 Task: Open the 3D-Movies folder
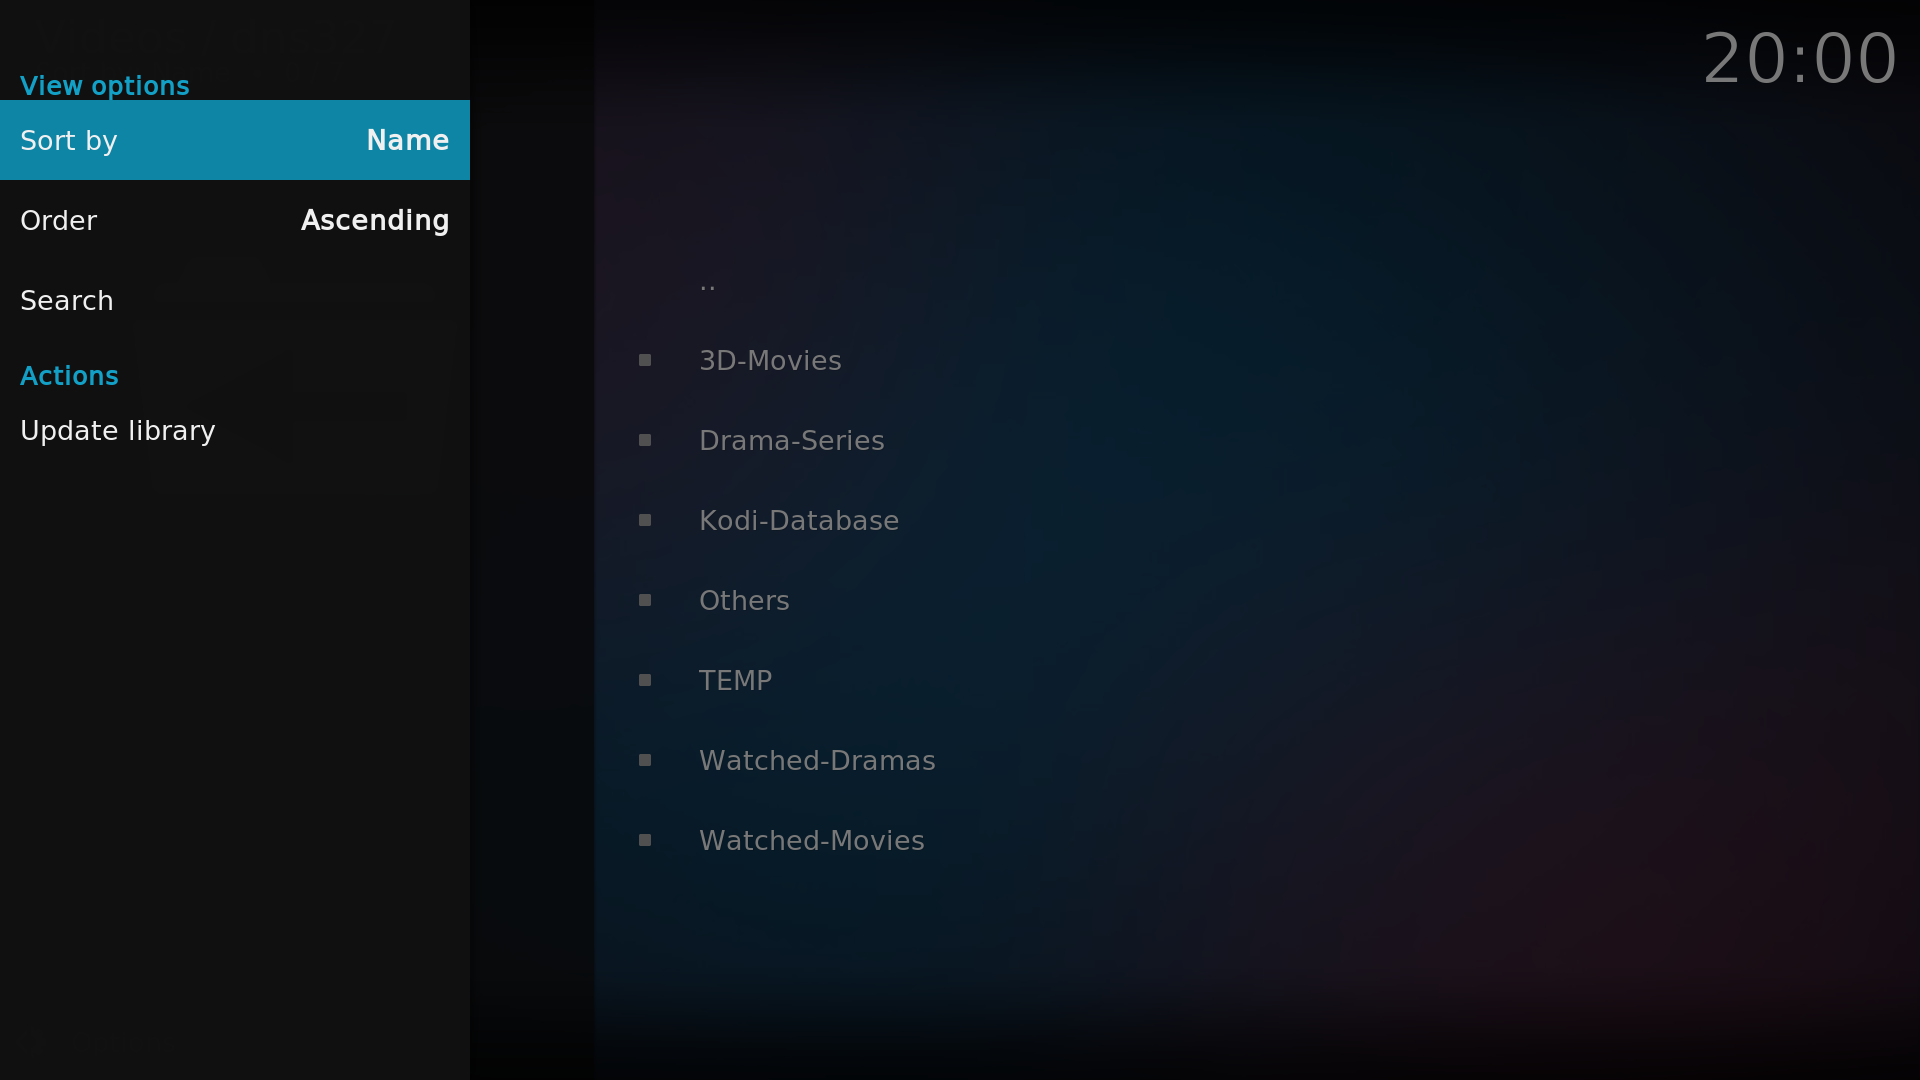[770, 360]
